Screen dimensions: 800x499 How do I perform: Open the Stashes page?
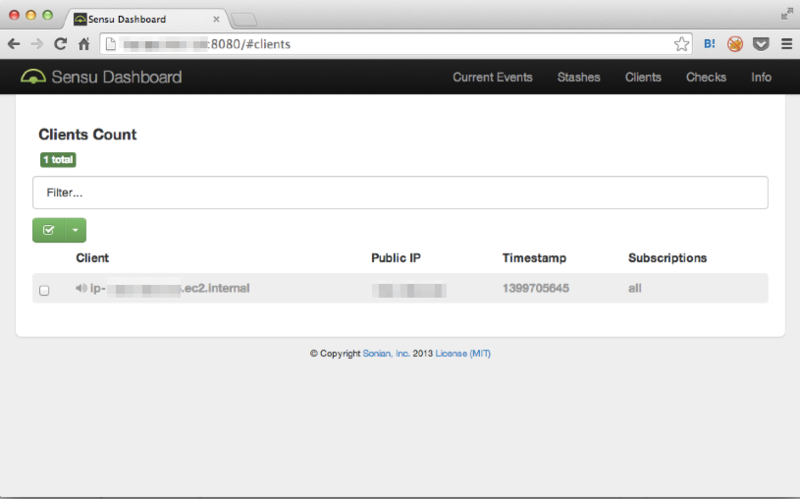click(579, 77)
